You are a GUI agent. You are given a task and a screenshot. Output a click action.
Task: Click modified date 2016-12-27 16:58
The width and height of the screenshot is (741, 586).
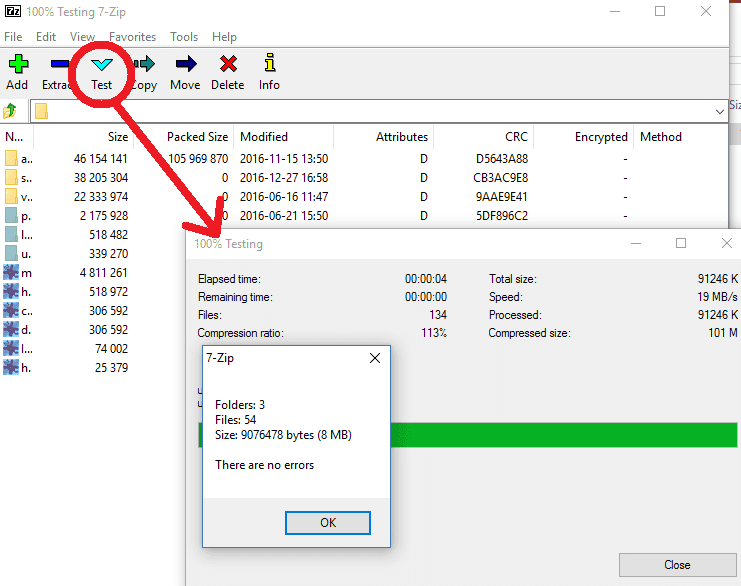pos(284,178)
